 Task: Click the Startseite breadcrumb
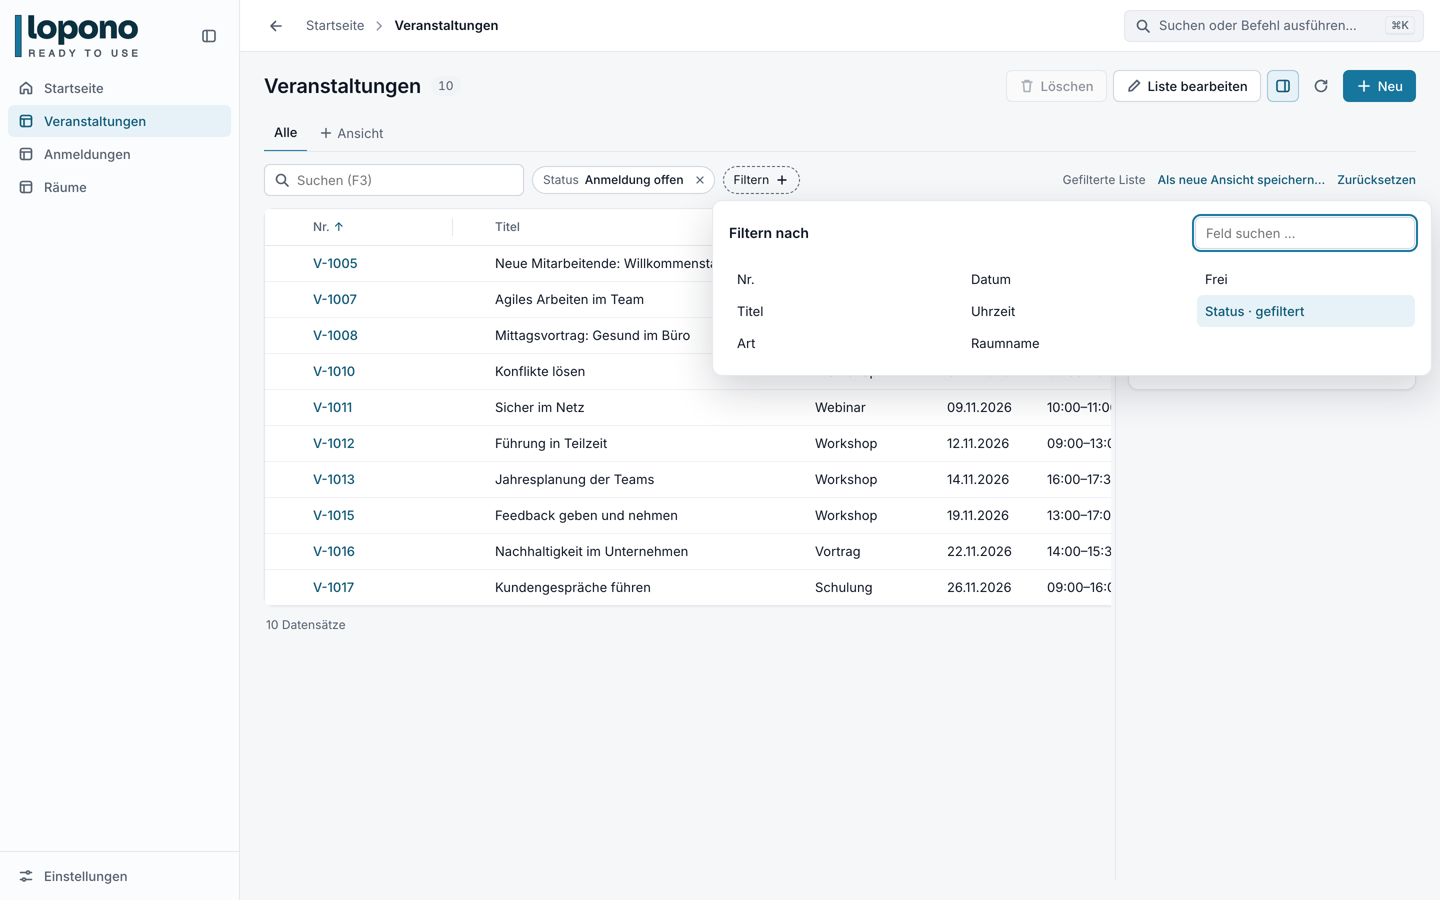coord(335,26)
